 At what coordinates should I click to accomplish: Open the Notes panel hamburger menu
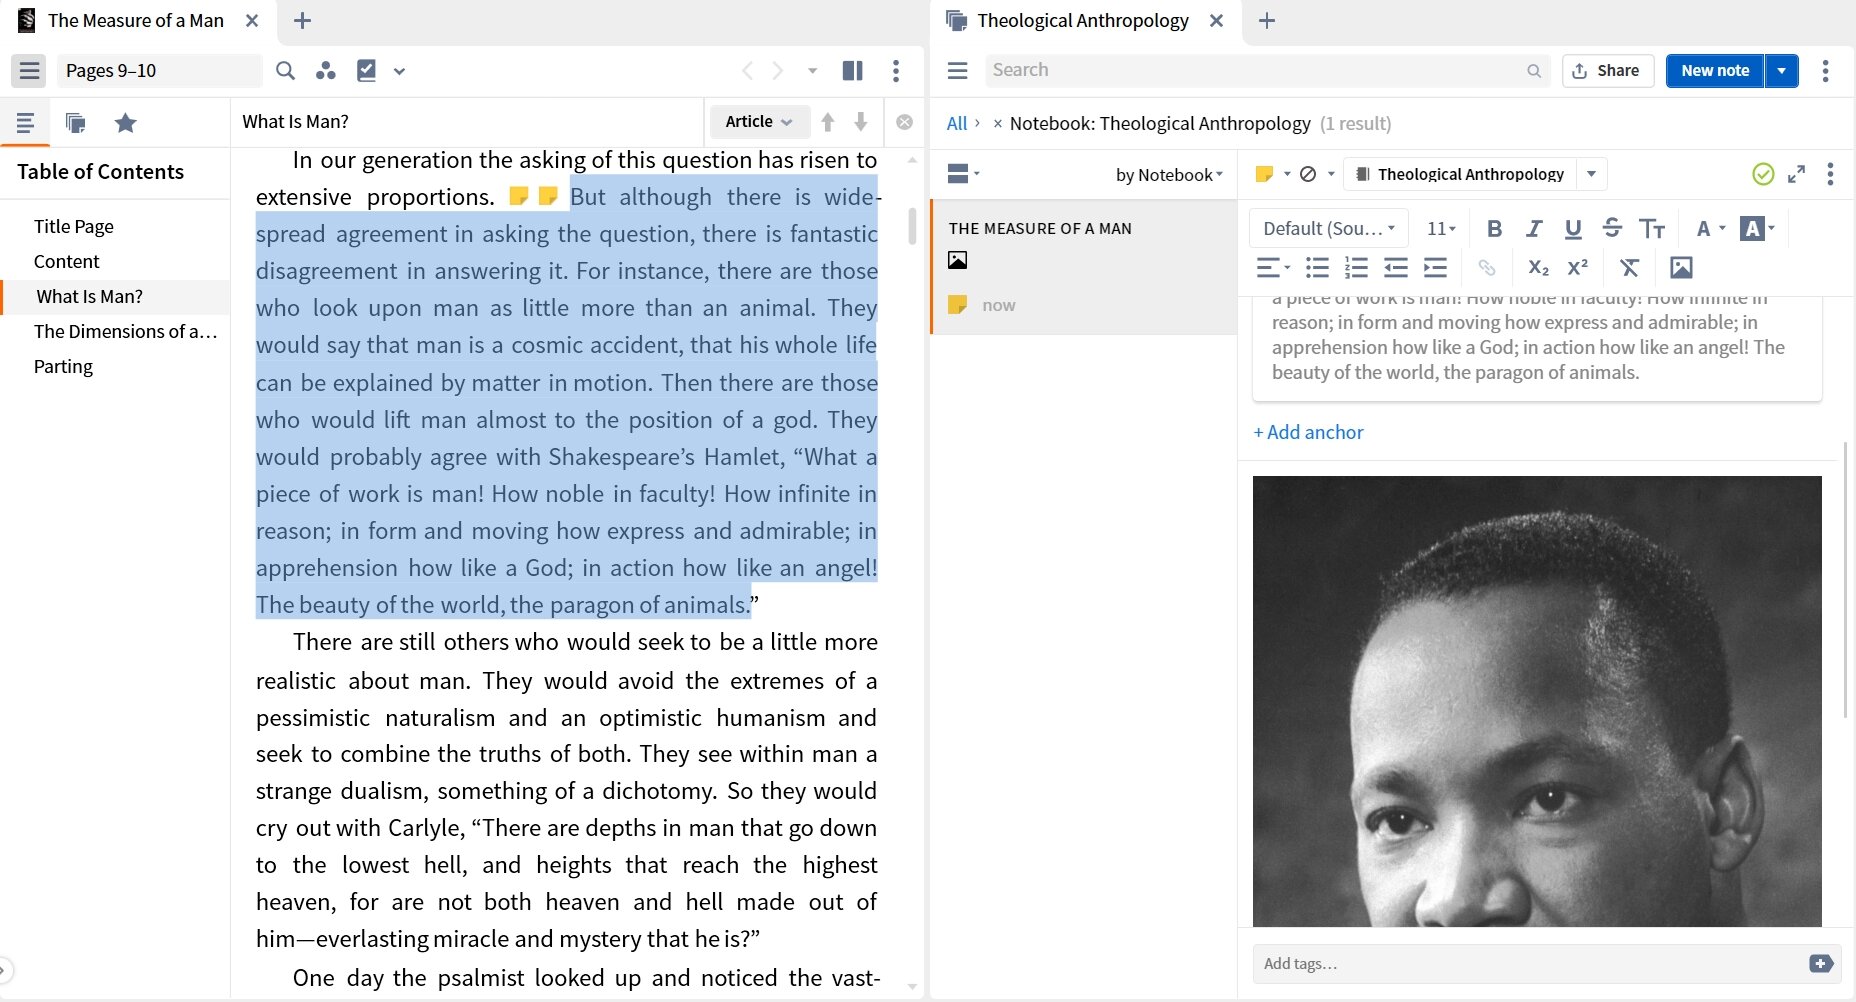pos(957,71)
